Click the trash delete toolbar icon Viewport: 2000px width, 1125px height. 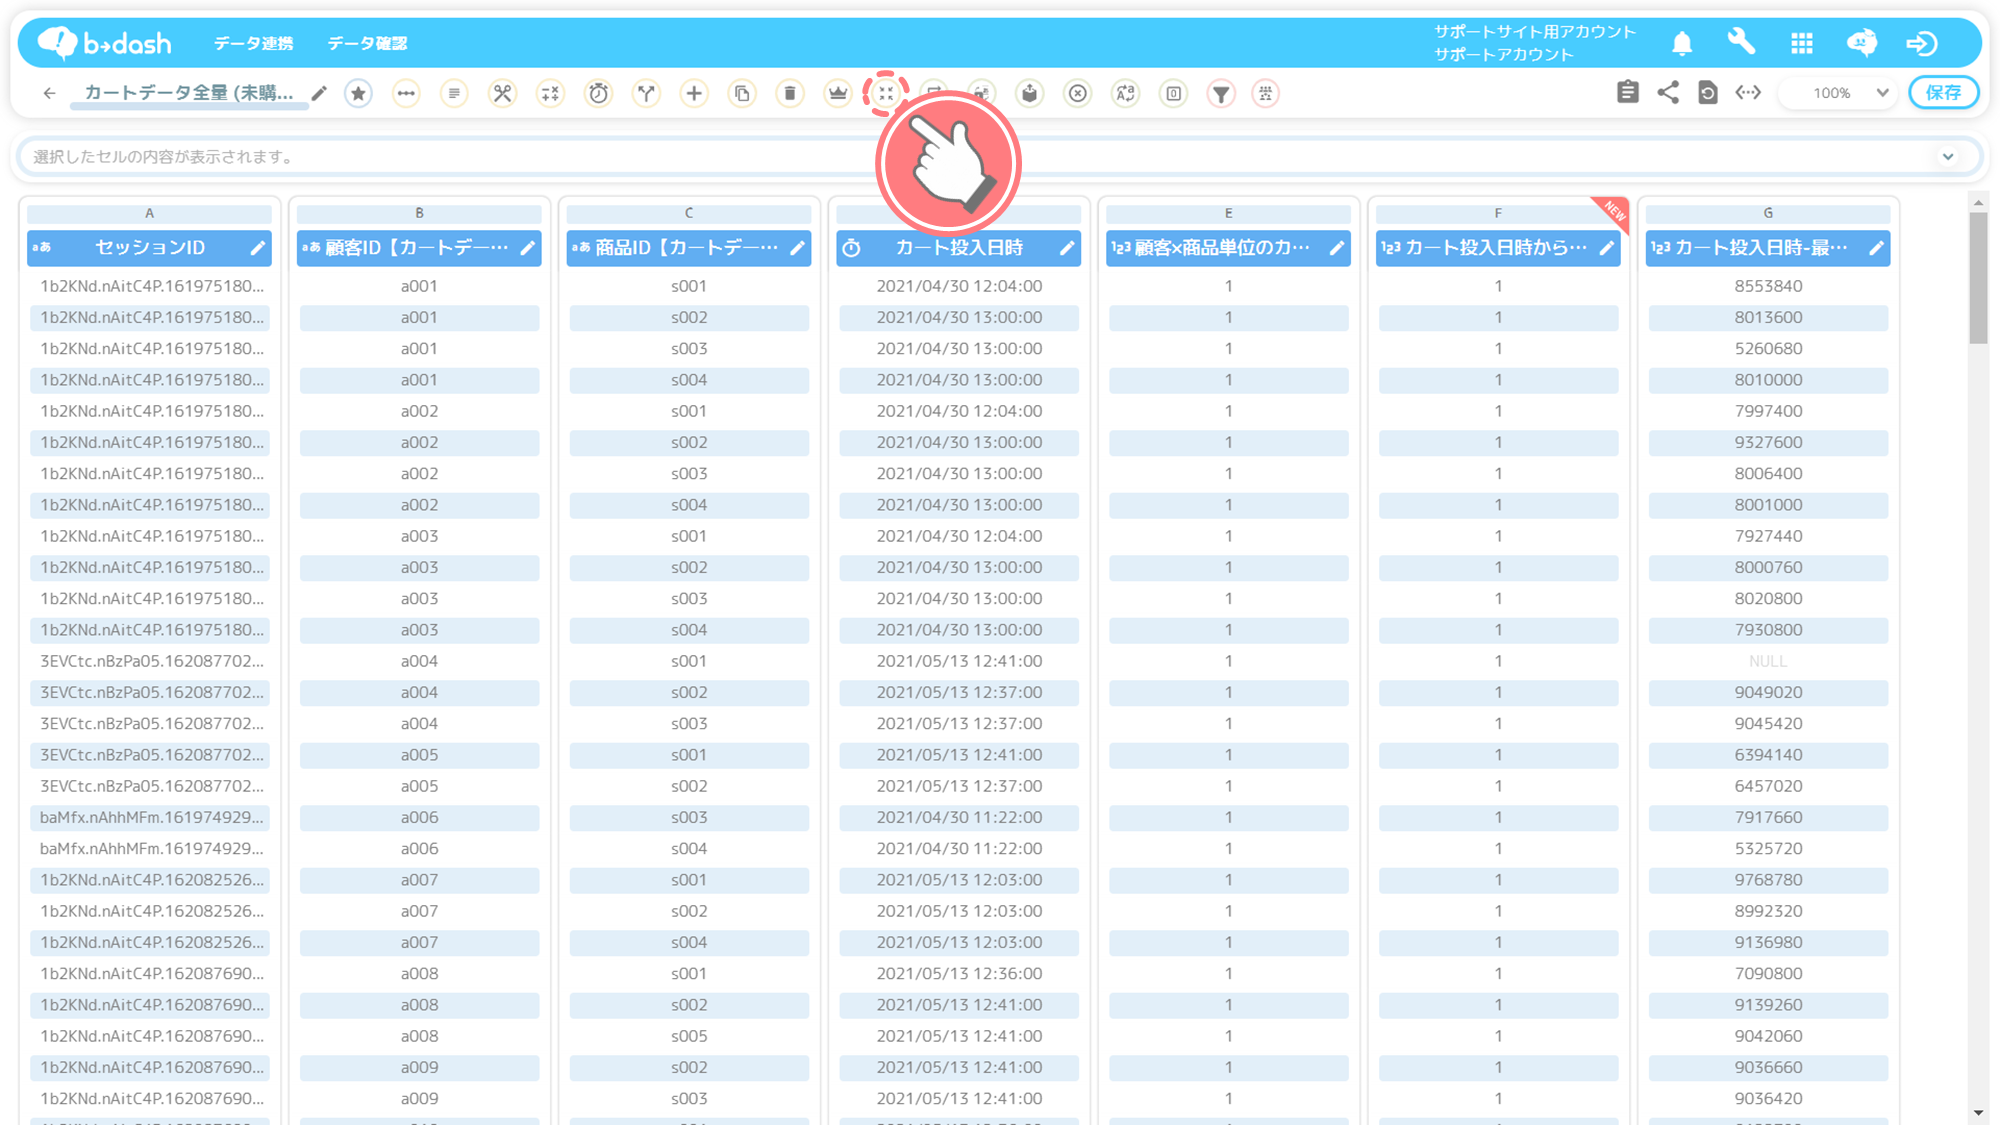pos(790,93)
